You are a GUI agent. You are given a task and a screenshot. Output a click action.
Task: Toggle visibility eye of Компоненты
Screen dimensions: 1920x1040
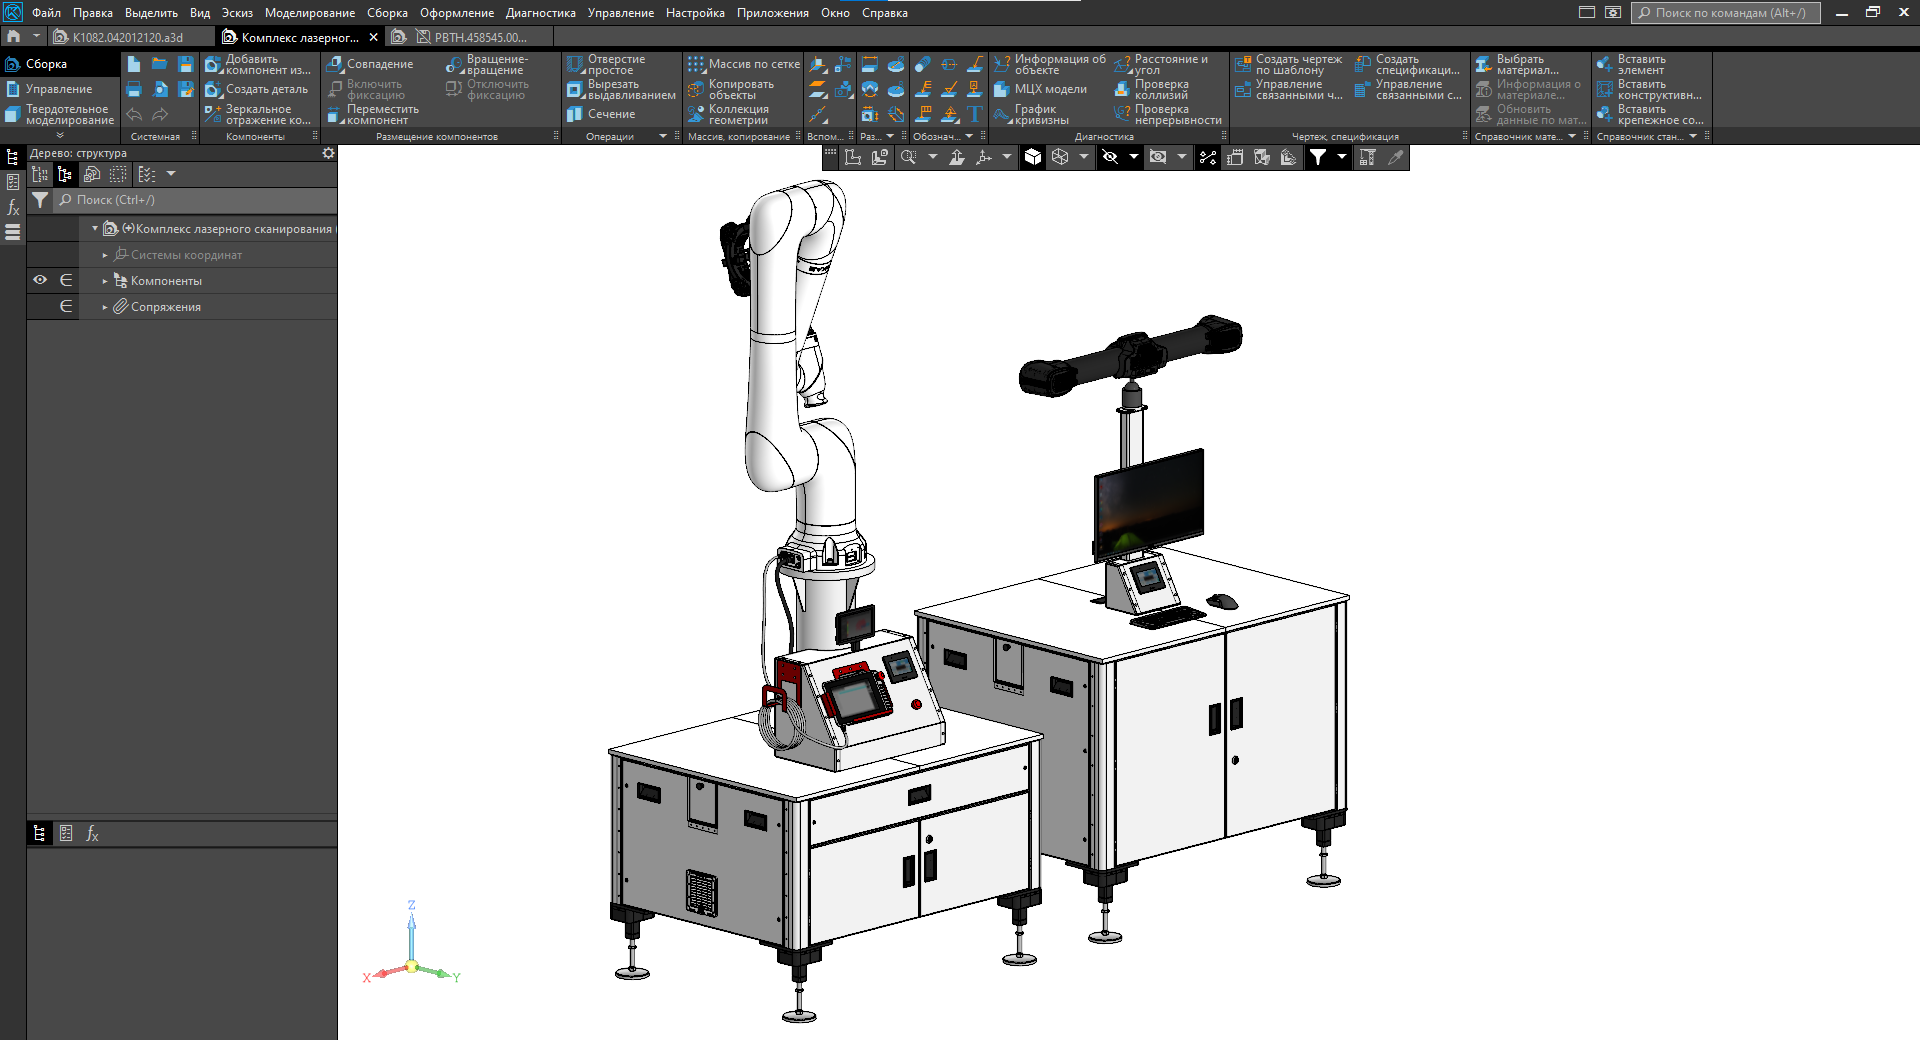pos(40,280)
